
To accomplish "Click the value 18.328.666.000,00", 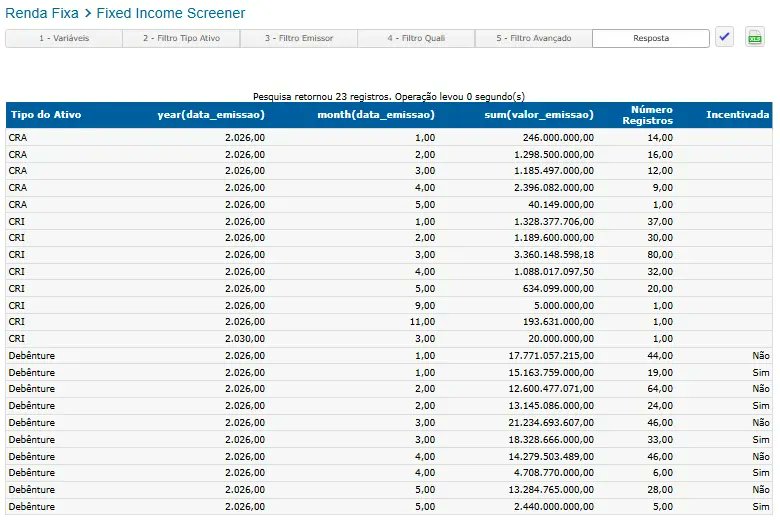I will (551, 439).
